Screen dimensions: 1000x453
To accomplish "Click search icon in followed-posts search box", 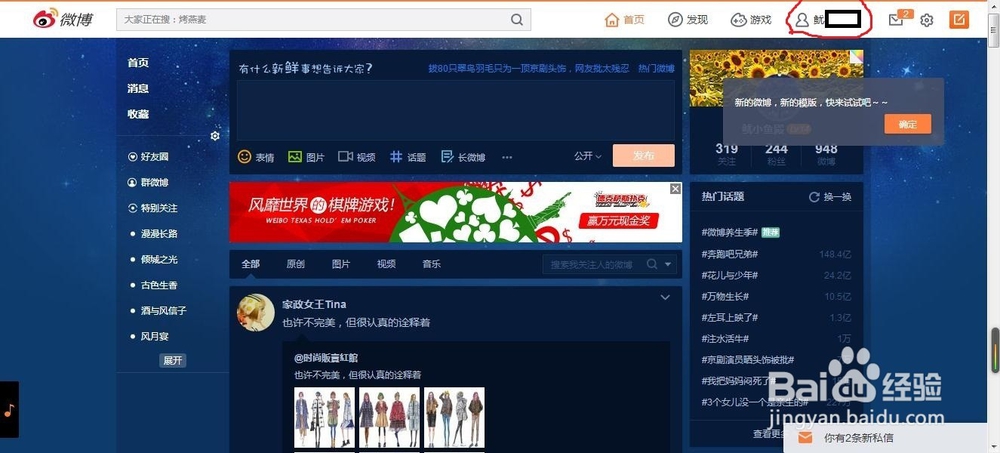I will 652,264.
